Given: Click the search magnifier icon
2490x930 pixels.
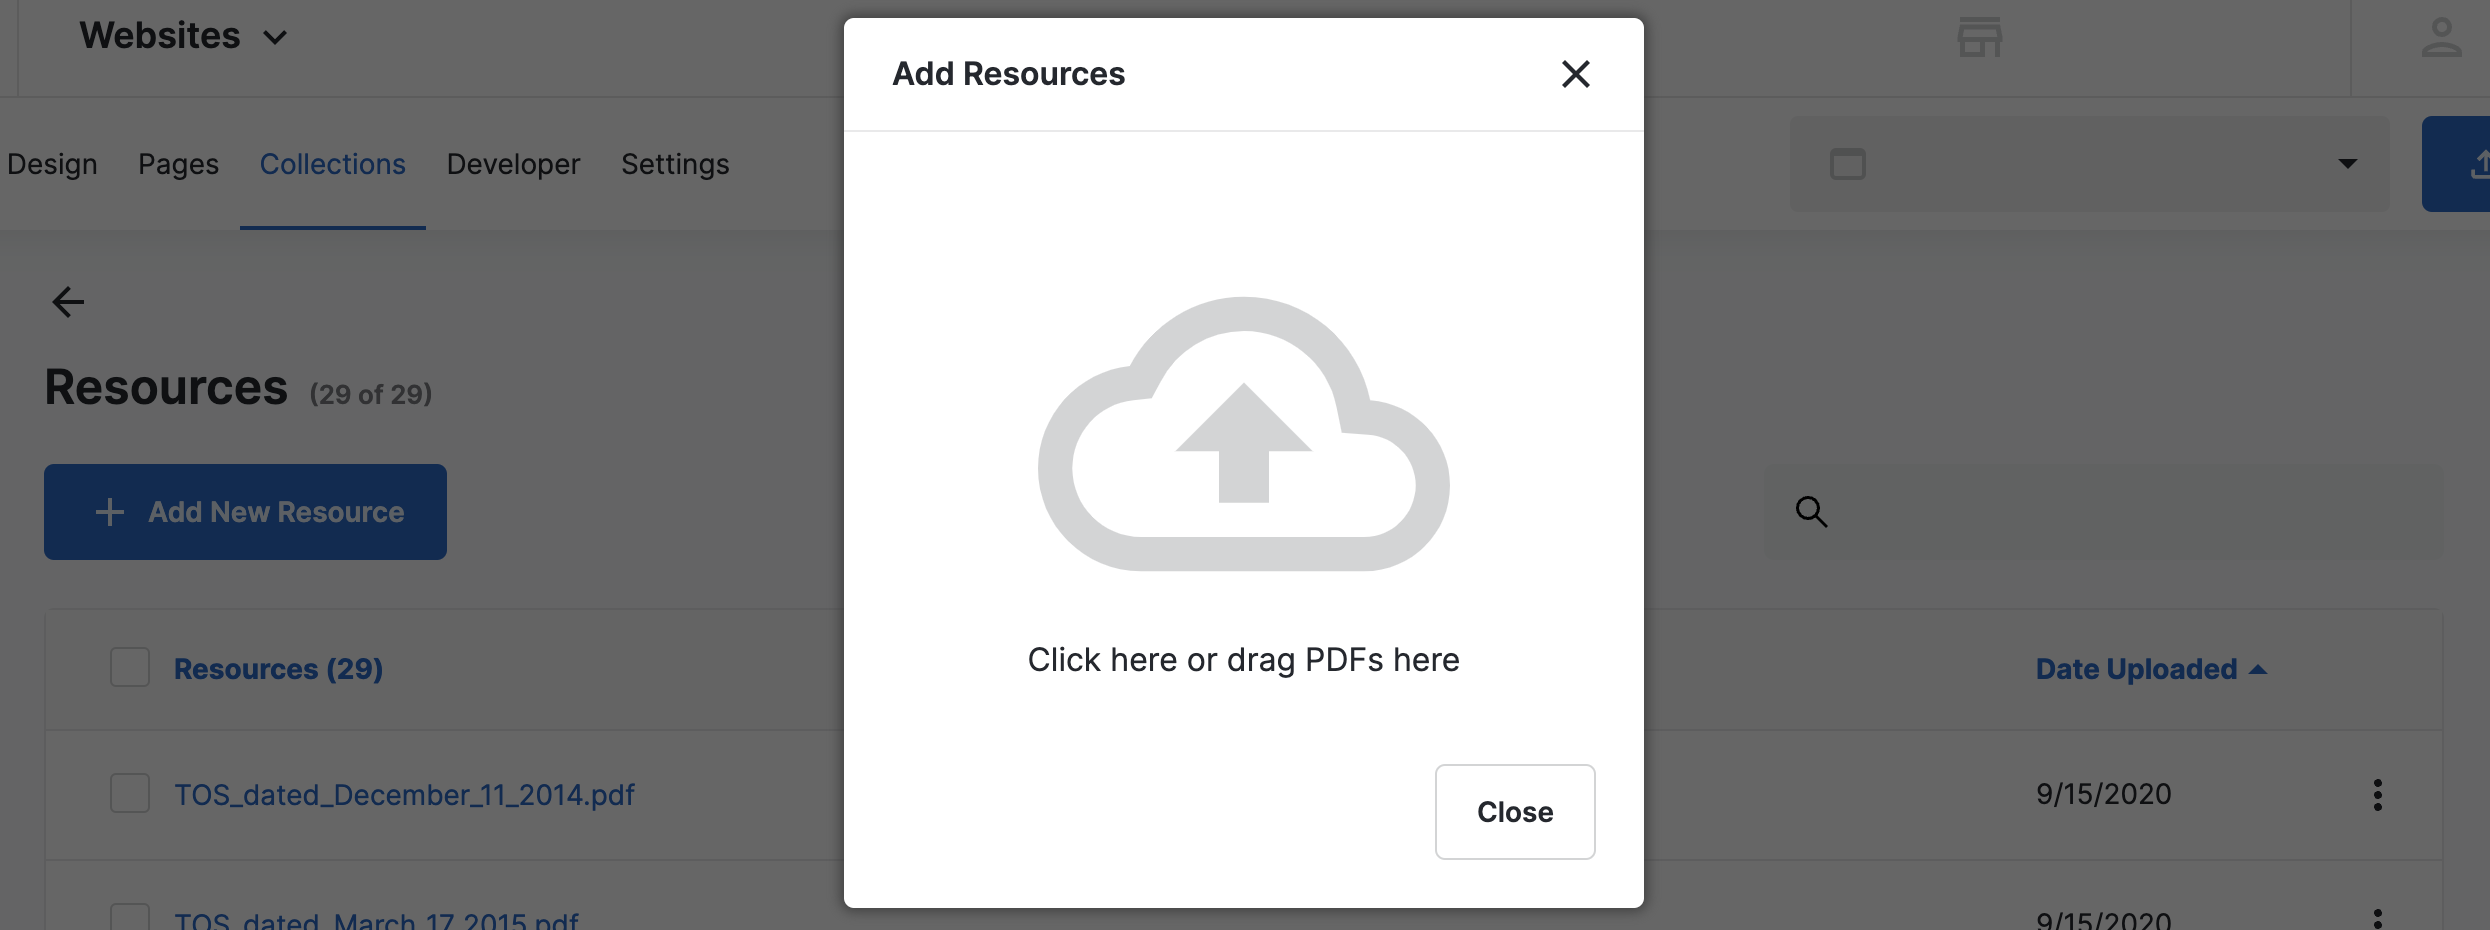Looking at the screenshot, I should pos(1811,512).
